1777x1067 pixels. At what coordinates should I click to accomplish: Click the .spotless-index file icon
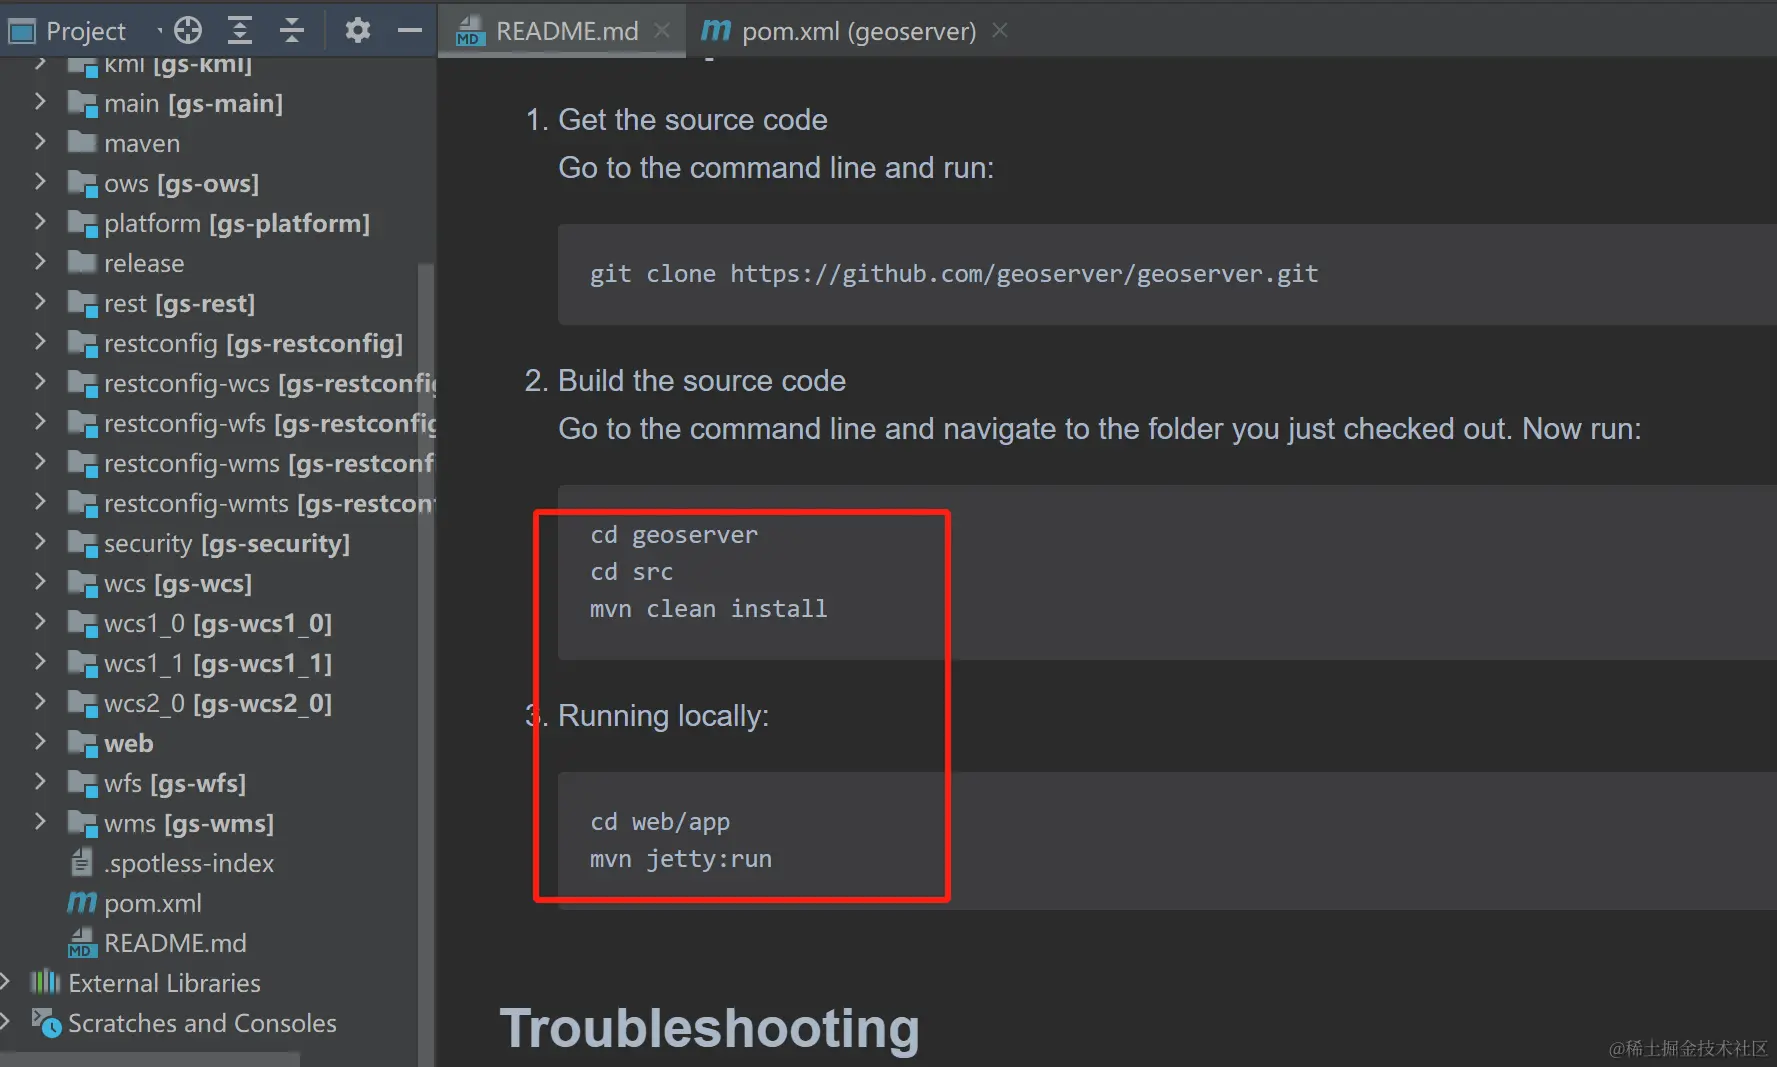point(82,862)
